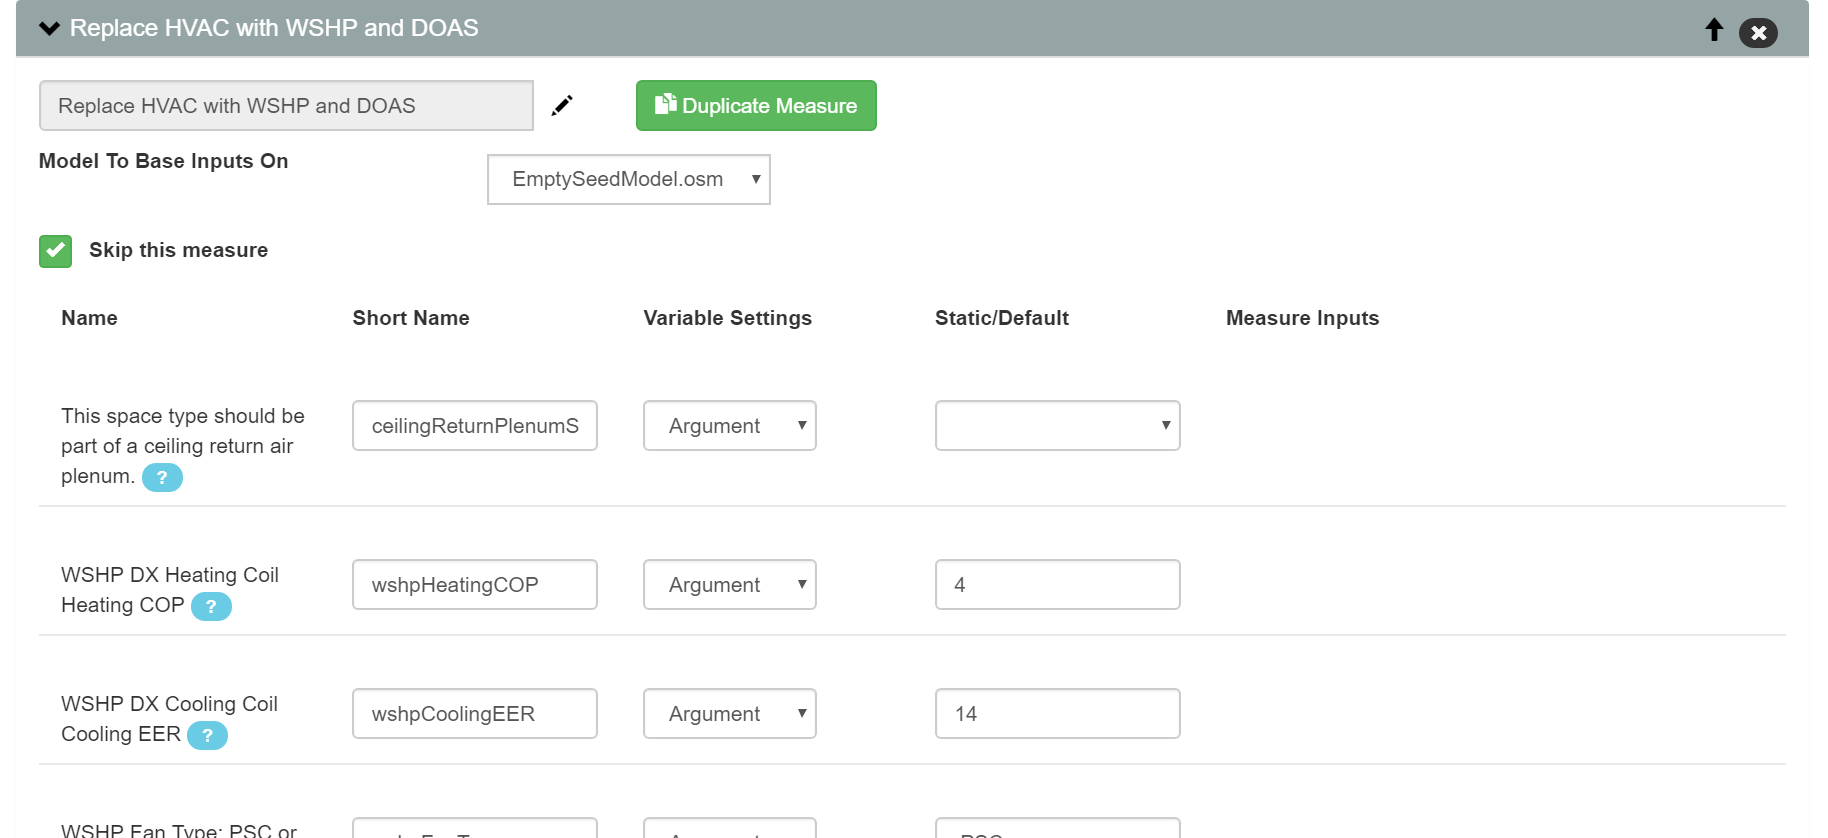Viewport: 1828px width, 838px height.
Task: Click the Duplicate Measure button
Action: [x=756, y=105]
